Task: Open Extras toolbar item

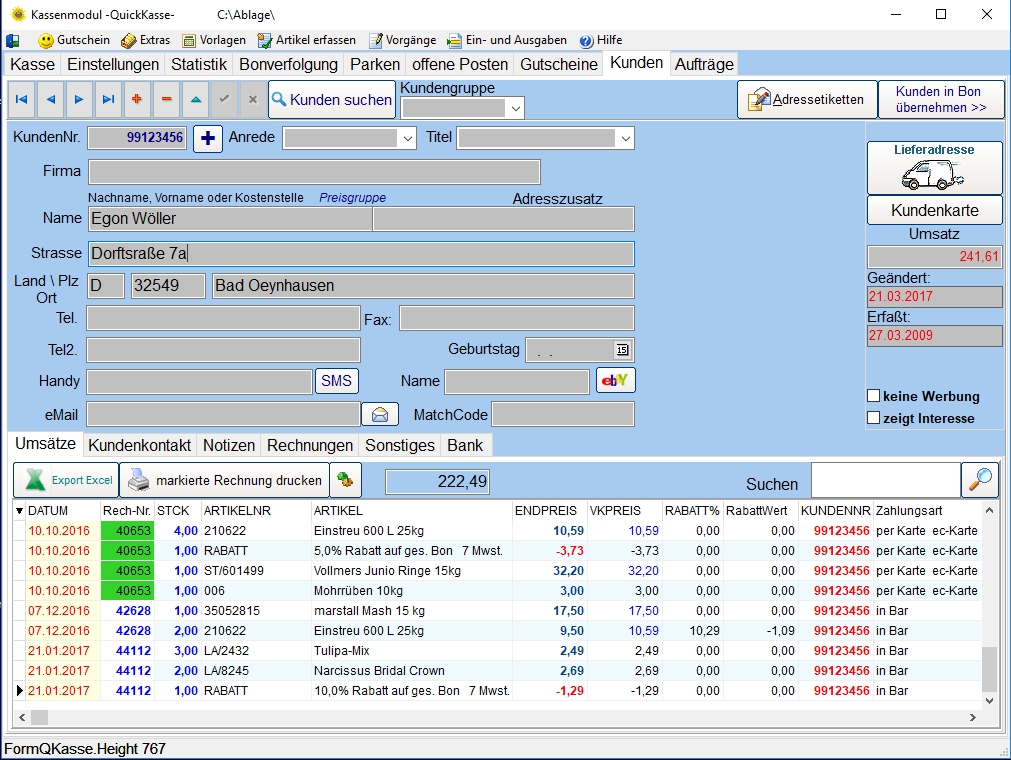Action: point(146,41)
